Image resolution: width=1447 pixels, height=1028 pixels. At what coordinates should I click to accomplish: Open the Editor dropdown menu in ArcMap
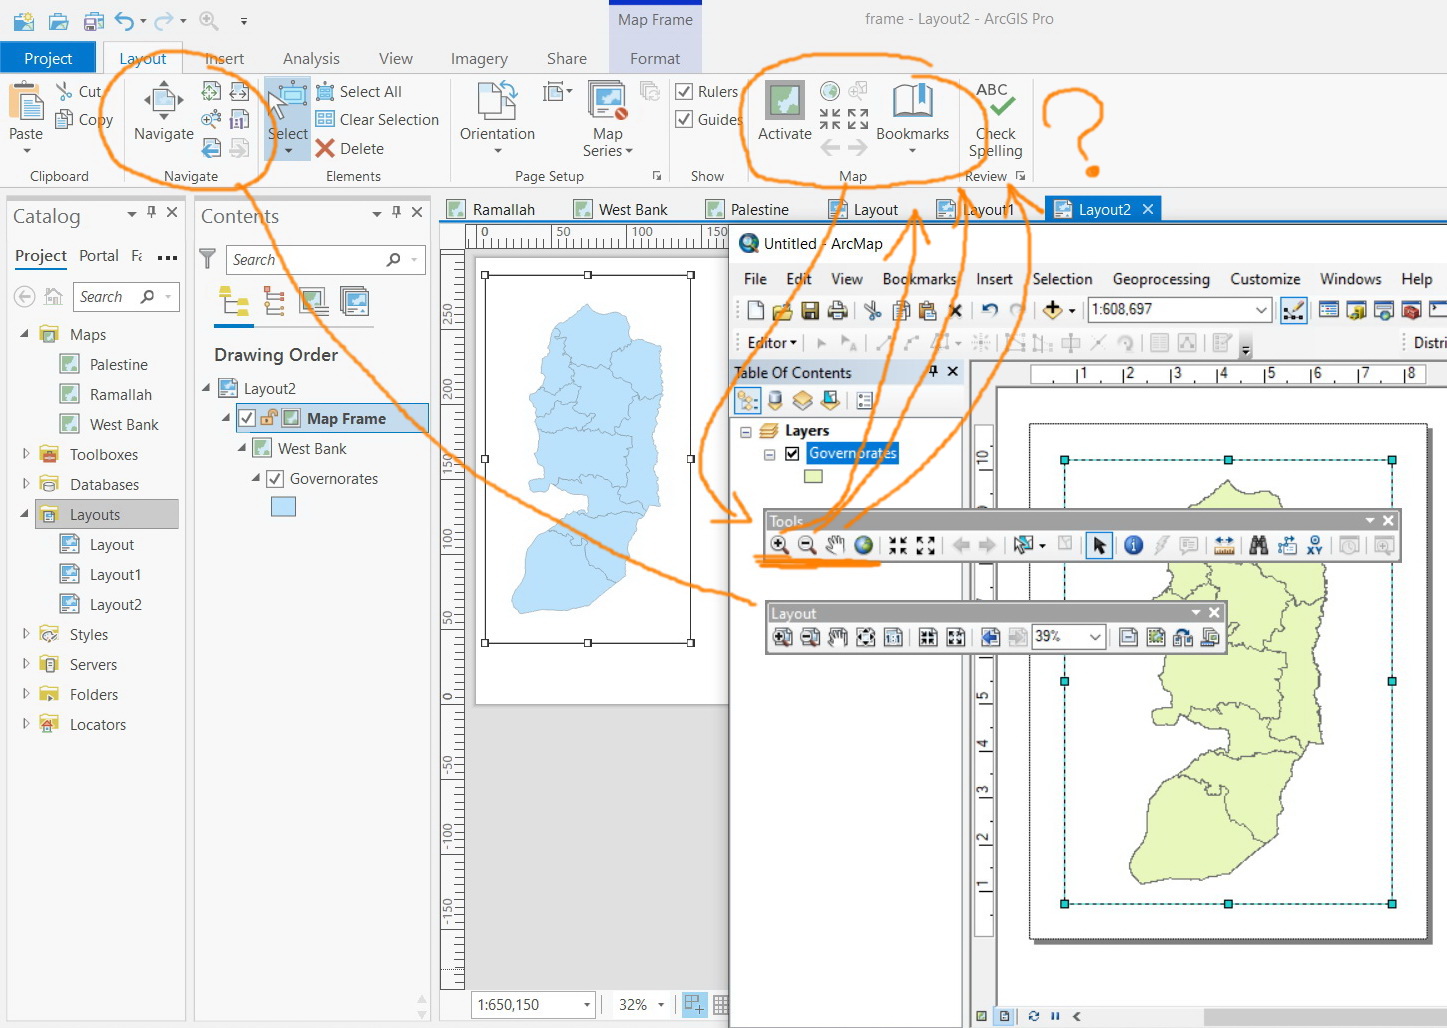tap(772, 343)
